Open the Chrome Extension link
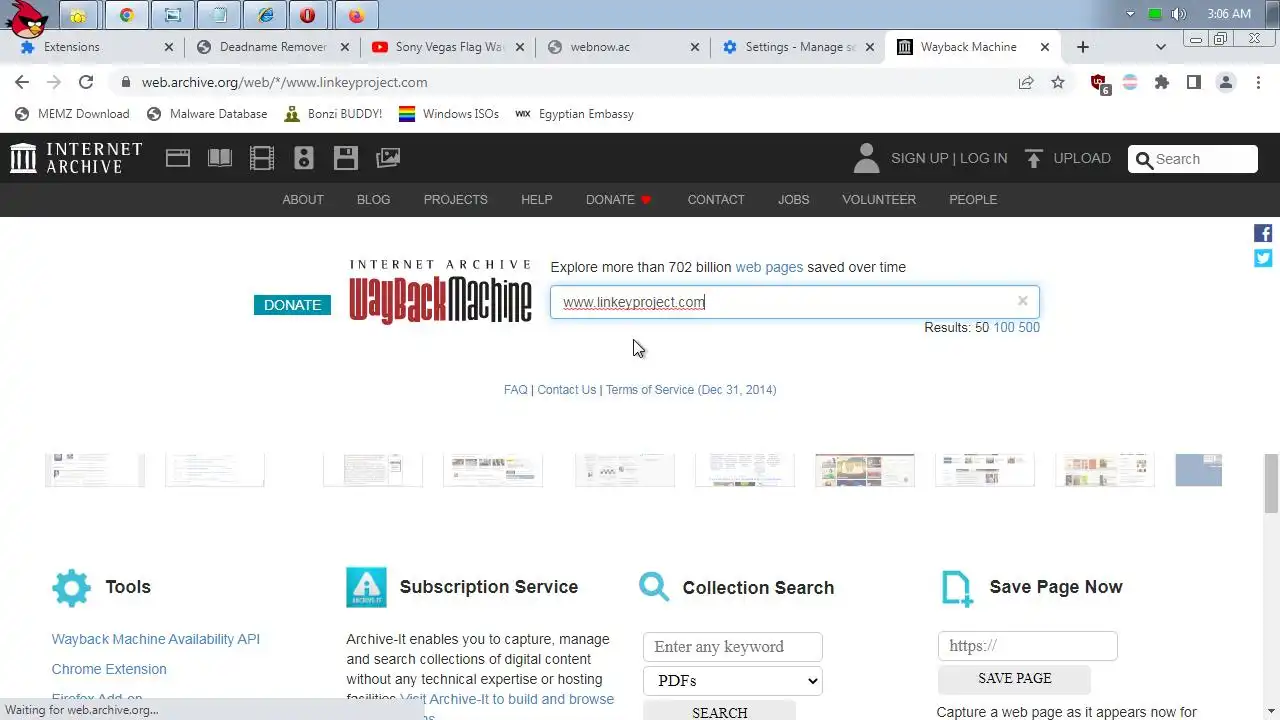The width and height of the screenshot is (1280, 720). (109, 669)
